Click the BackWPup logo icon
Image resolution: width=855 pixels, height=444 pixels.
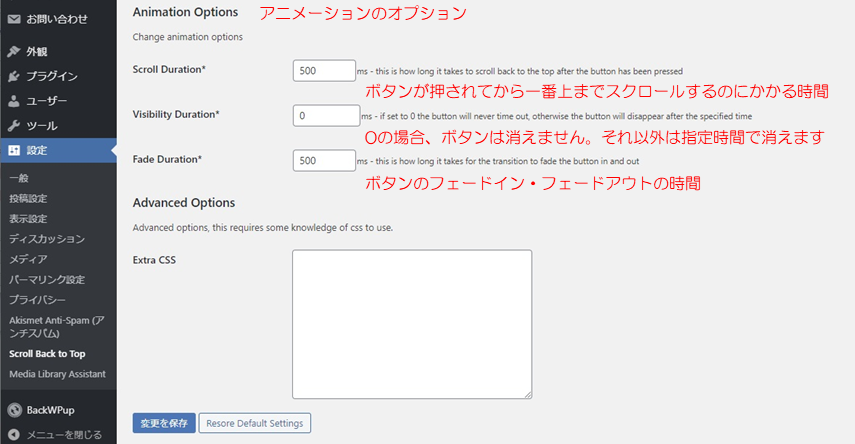pyautogui.click(x=15, y=410)
